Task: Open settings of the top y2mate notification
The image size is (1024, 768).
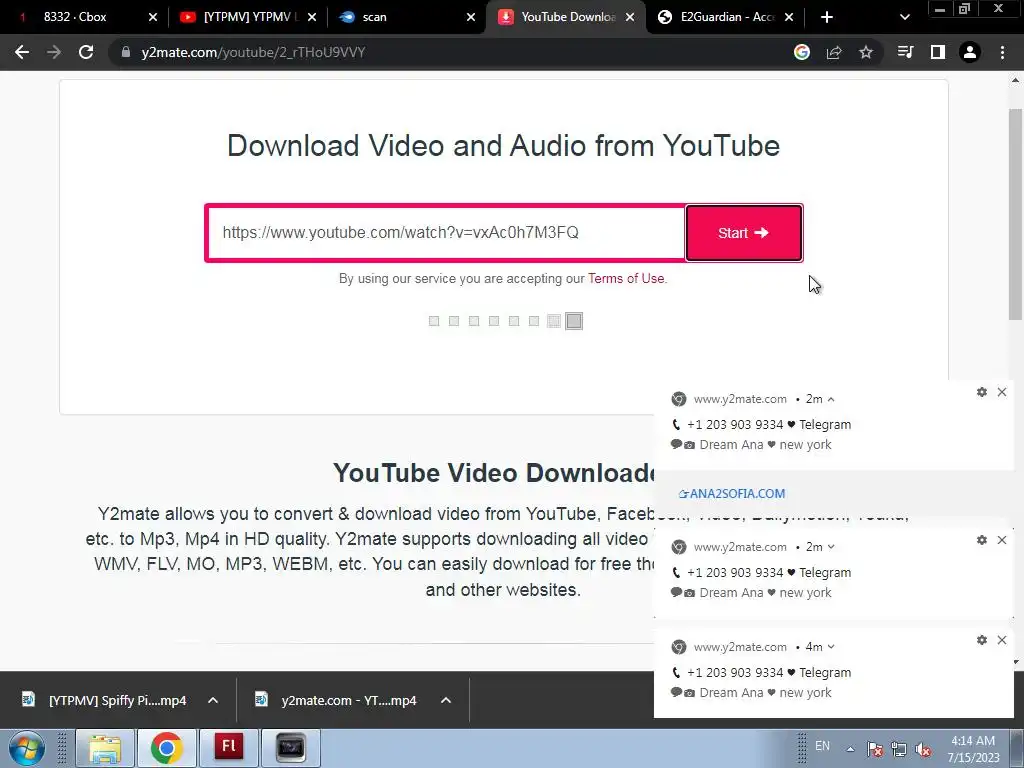Action: (982, 392)
